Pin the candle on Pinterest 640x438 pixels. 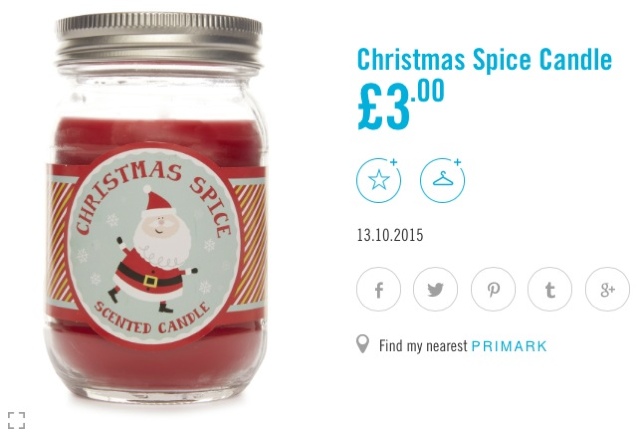click(x=493, y=289)
